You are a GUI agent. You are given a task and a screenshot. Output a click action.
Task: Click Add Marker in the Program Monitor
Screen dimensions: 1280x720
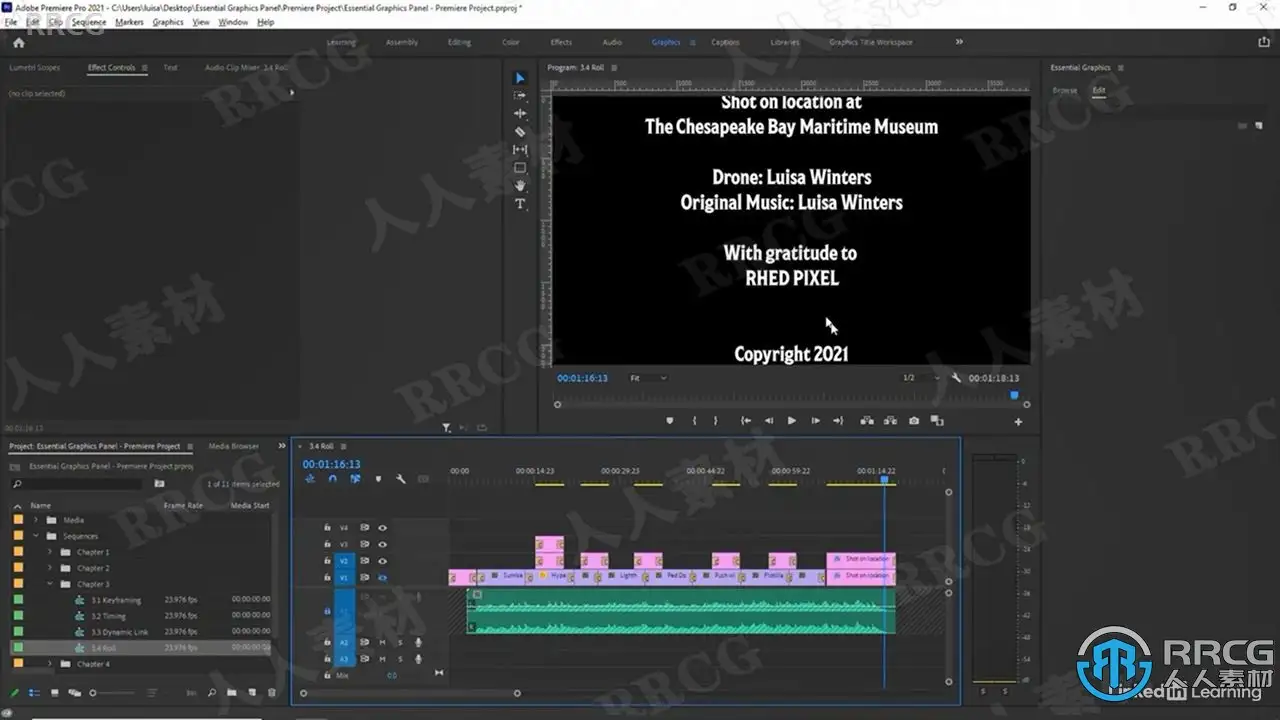pyautogui.click(x=670, y=421)
